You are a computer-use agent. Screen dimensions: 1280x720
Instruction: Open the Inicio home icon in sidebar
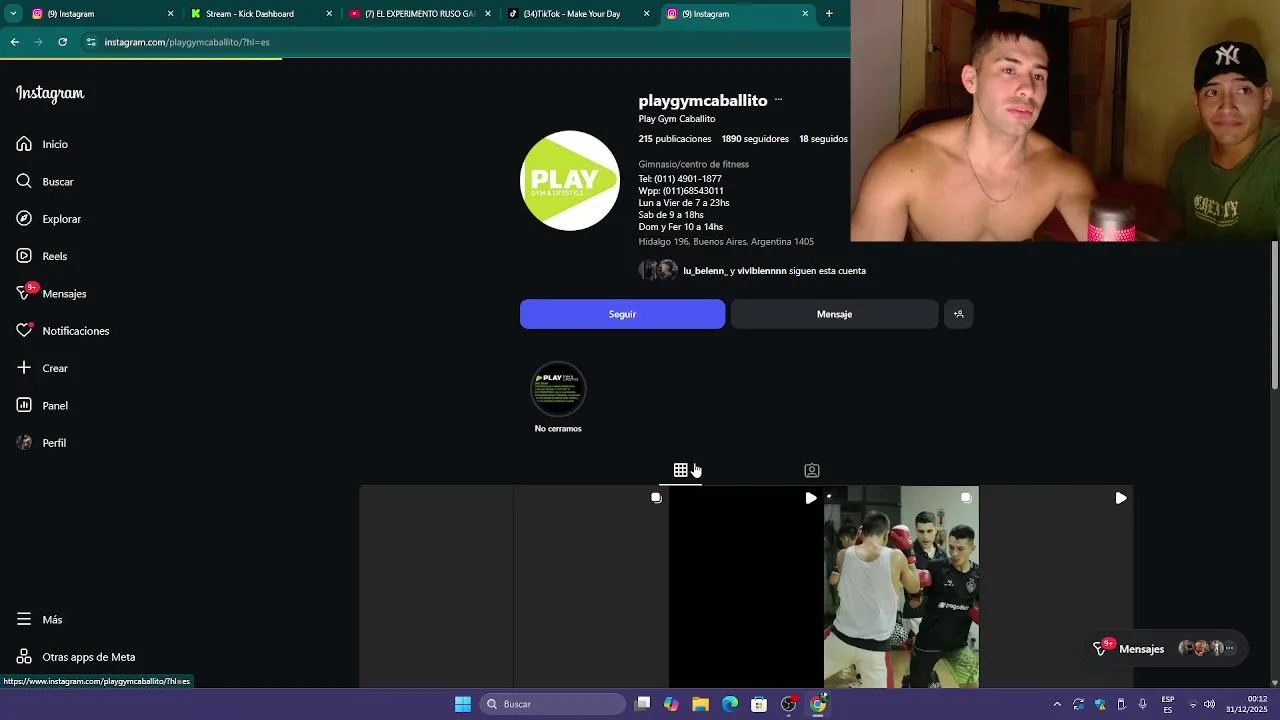(24, 144)
